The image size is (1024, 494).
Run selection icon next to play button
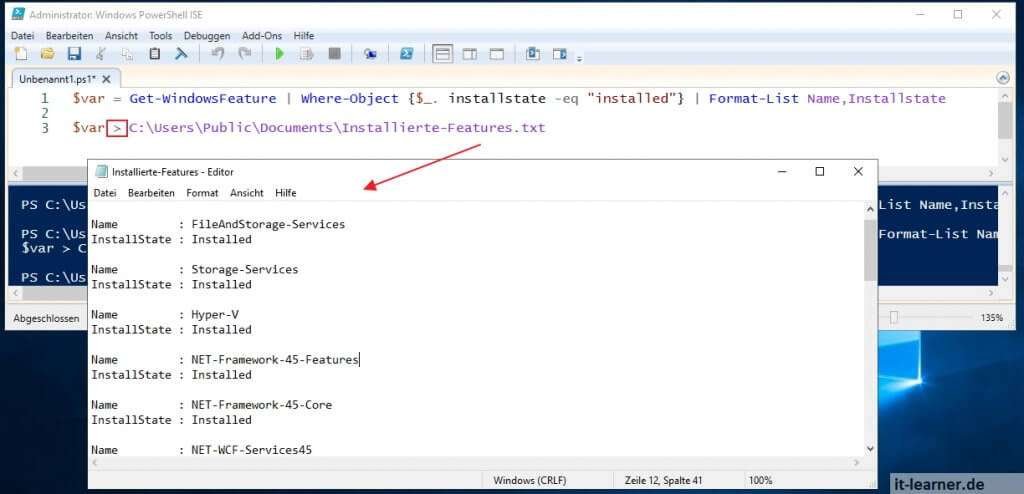click(x=306, y=54)
